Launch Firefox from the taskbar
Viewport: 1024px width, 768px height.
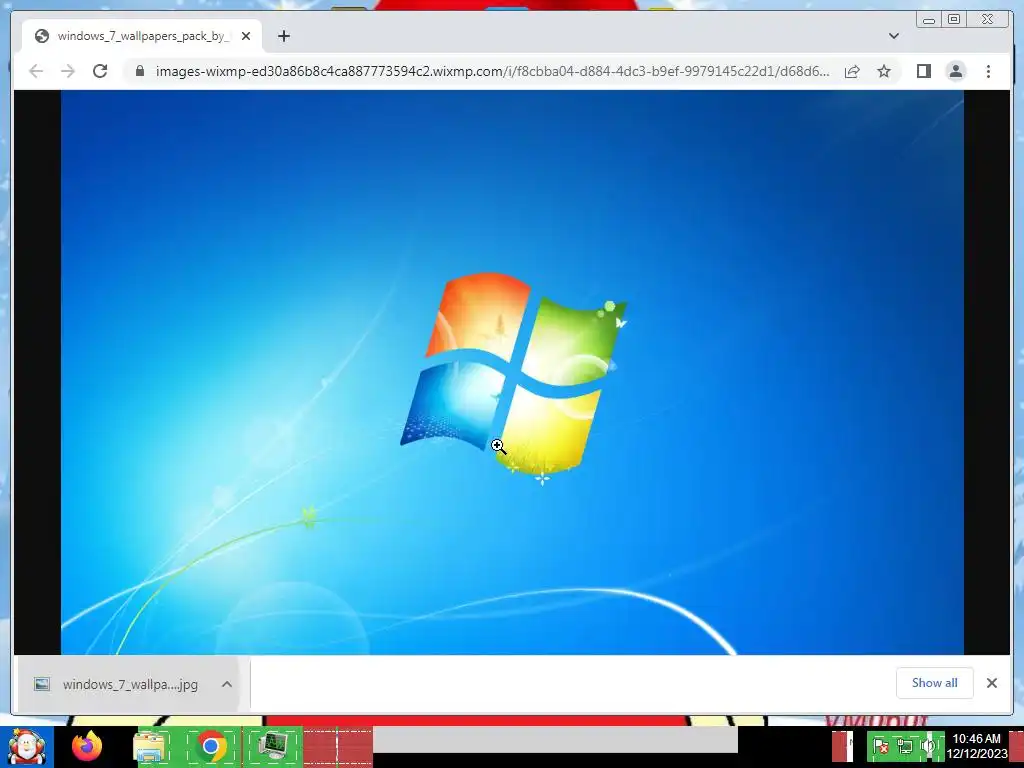(x=87, y=746)
